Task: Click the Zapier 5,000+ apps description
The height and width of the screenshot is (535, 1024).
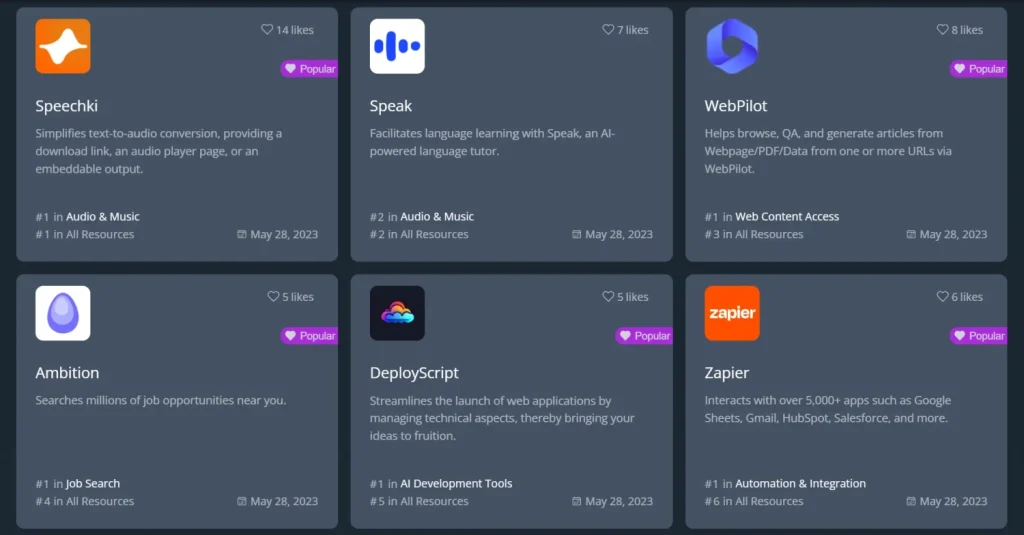Action: click(827, 409)
